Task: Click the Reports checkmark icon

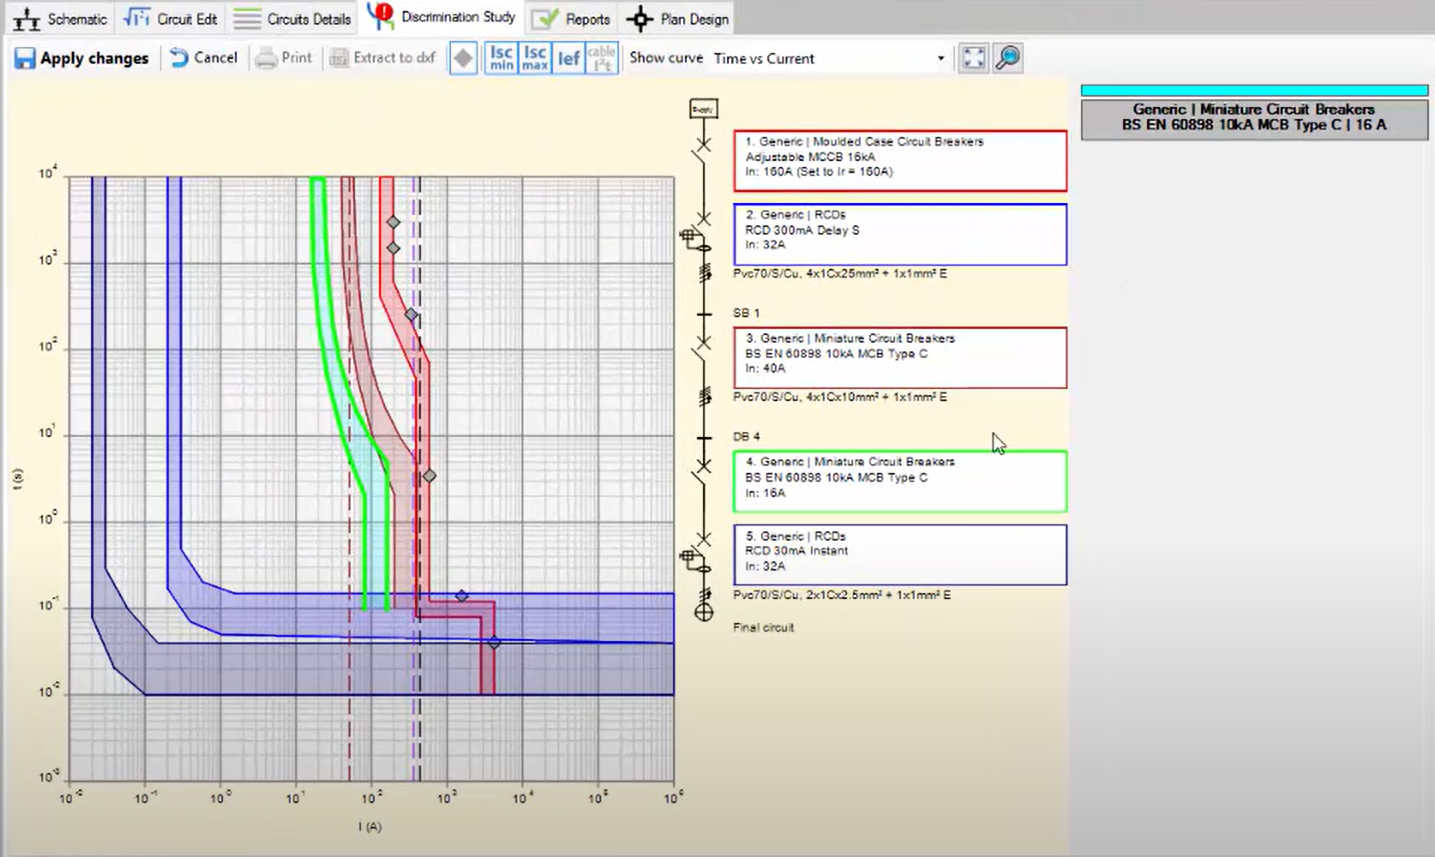Action: coord(545,19)
